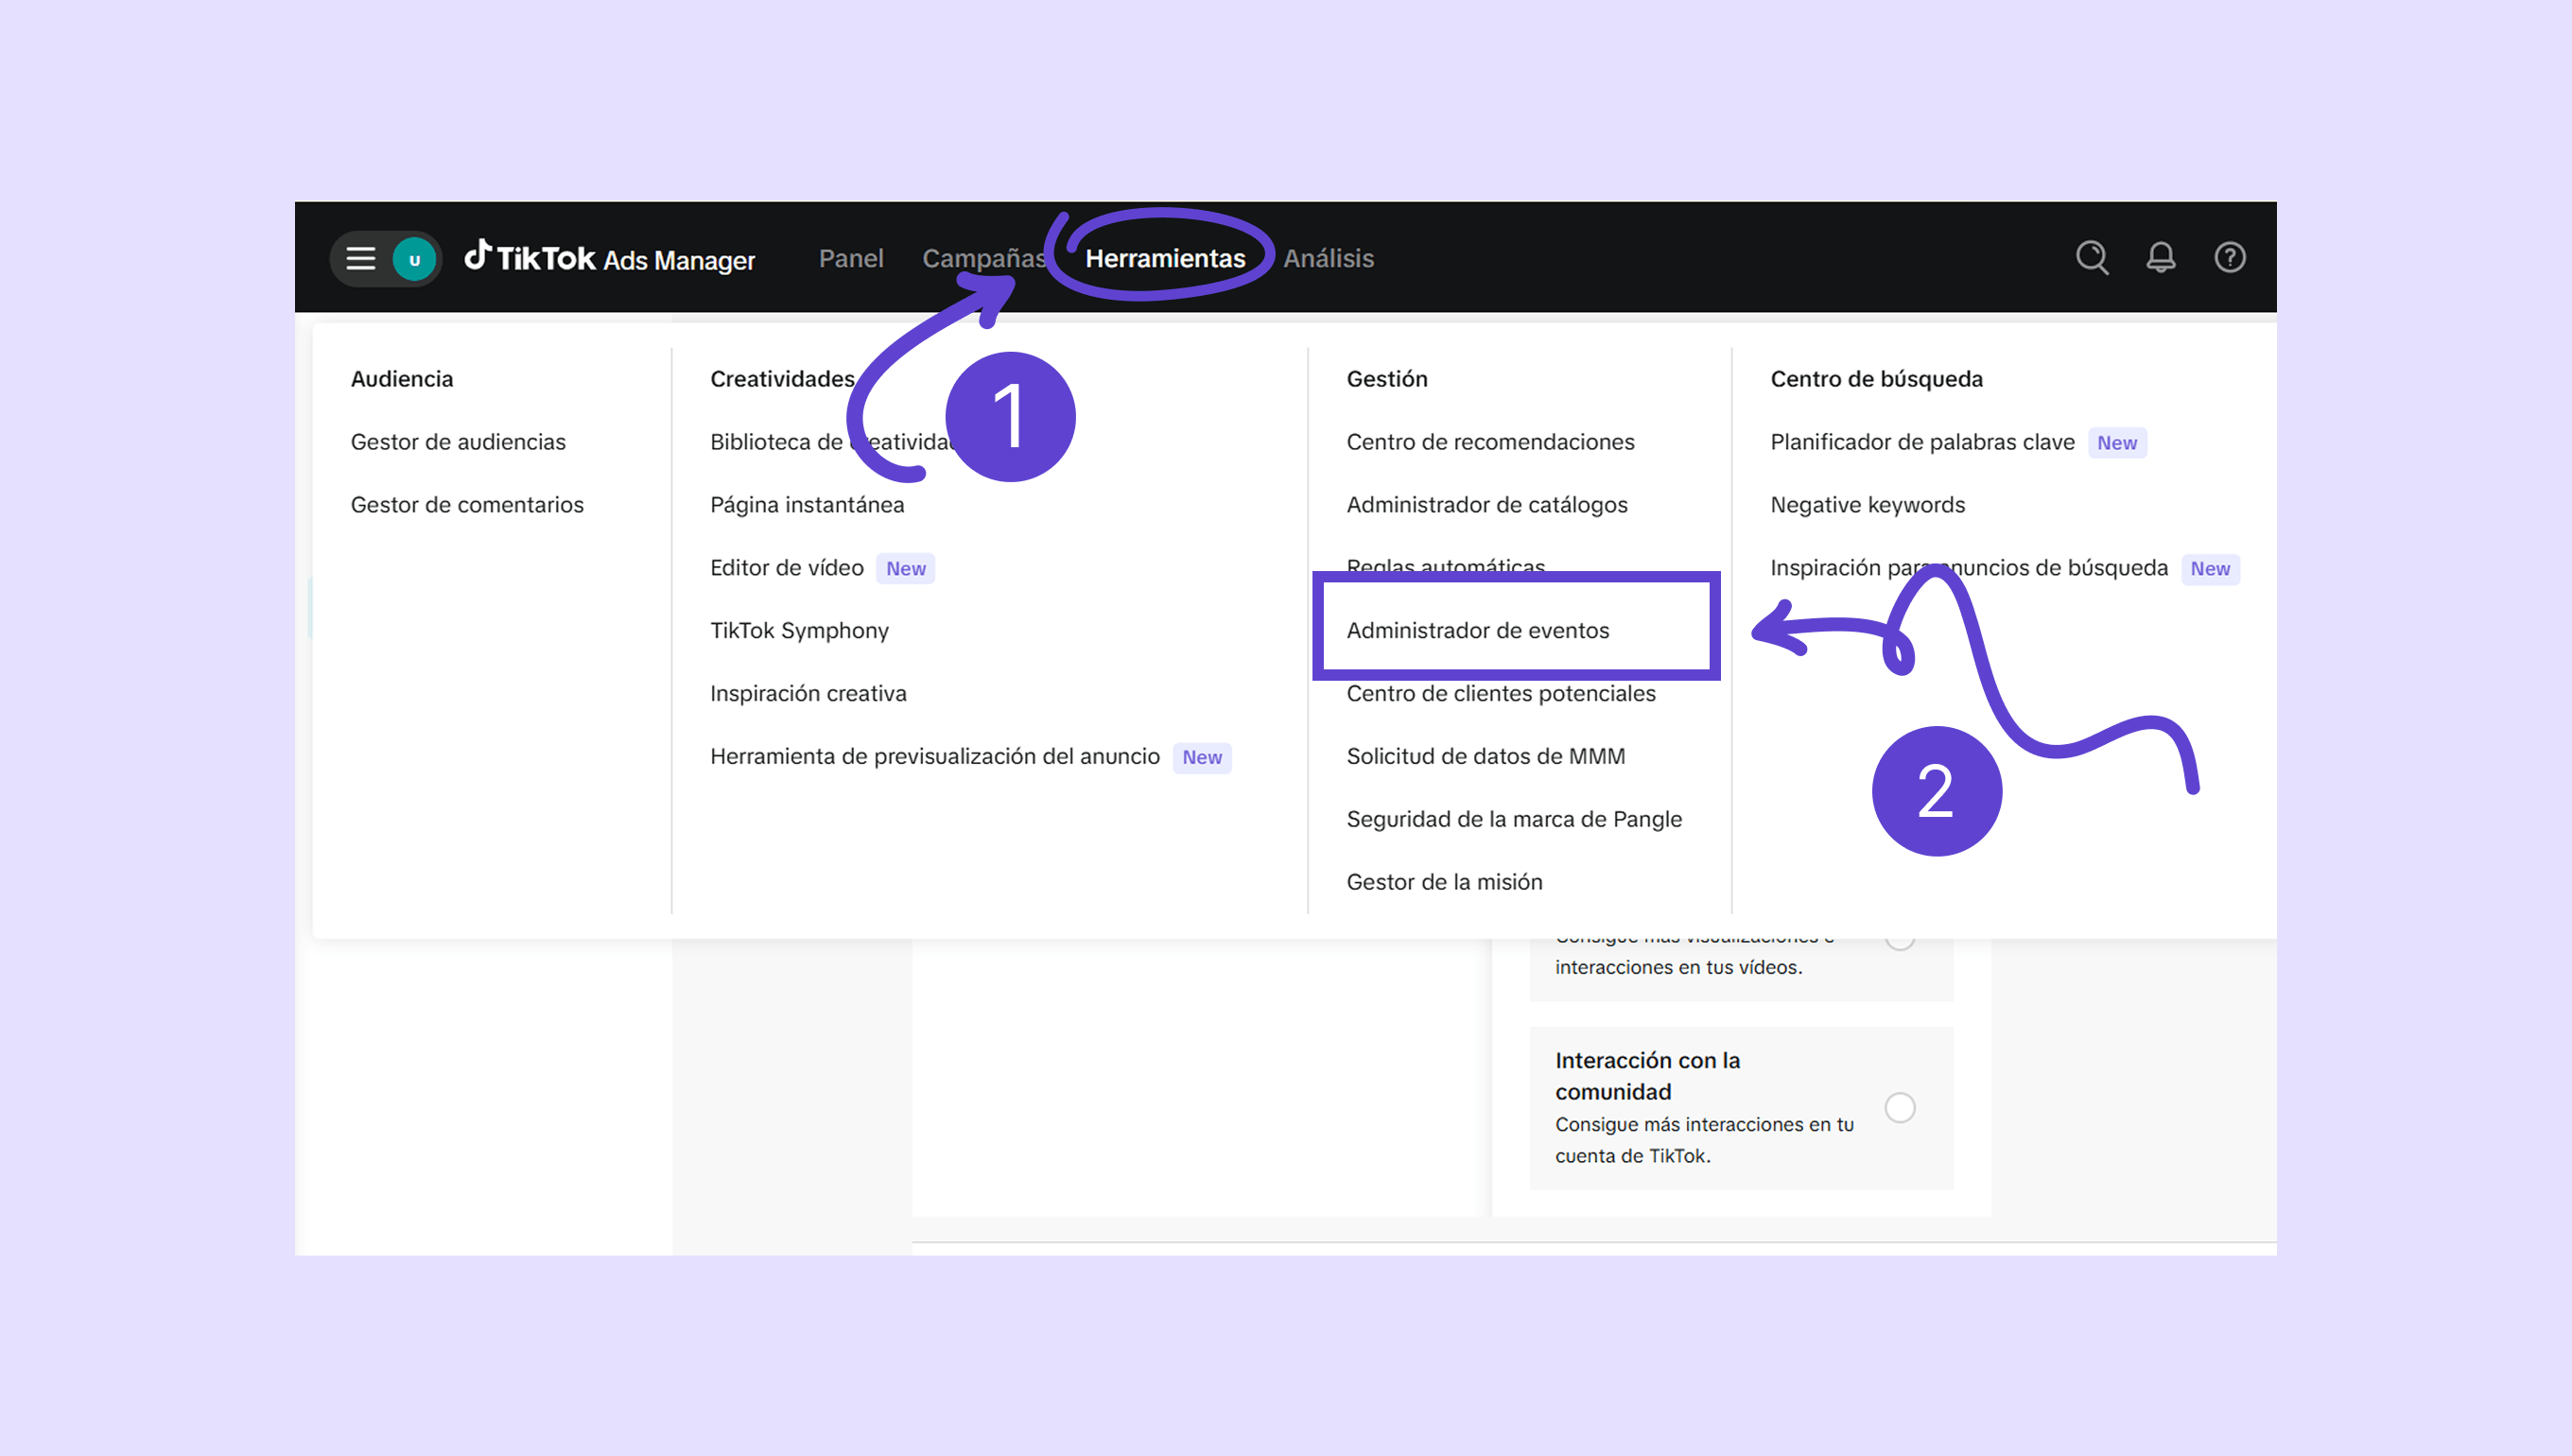Click the teal account avatar icon
Viewport: 2572px width, 1456px height.
coord(414,259)
